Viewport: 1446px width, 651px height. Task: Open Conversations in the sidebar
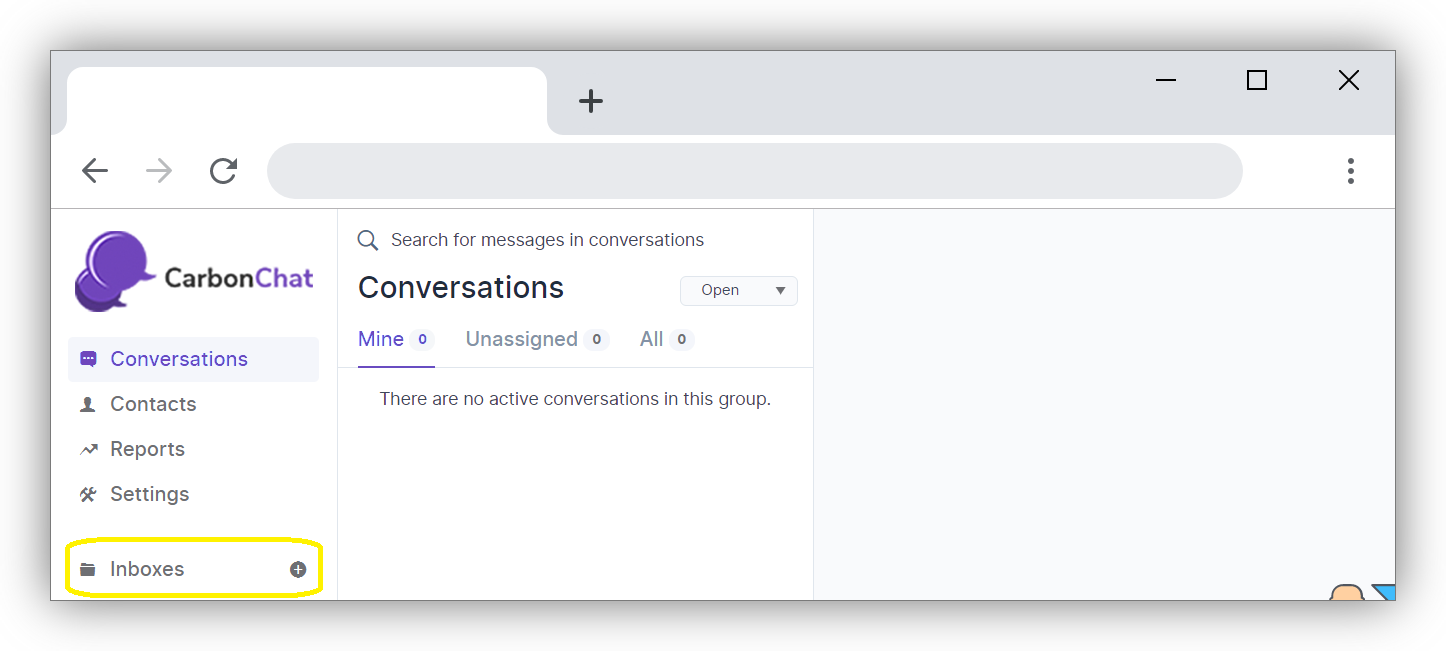click(179, 359)
